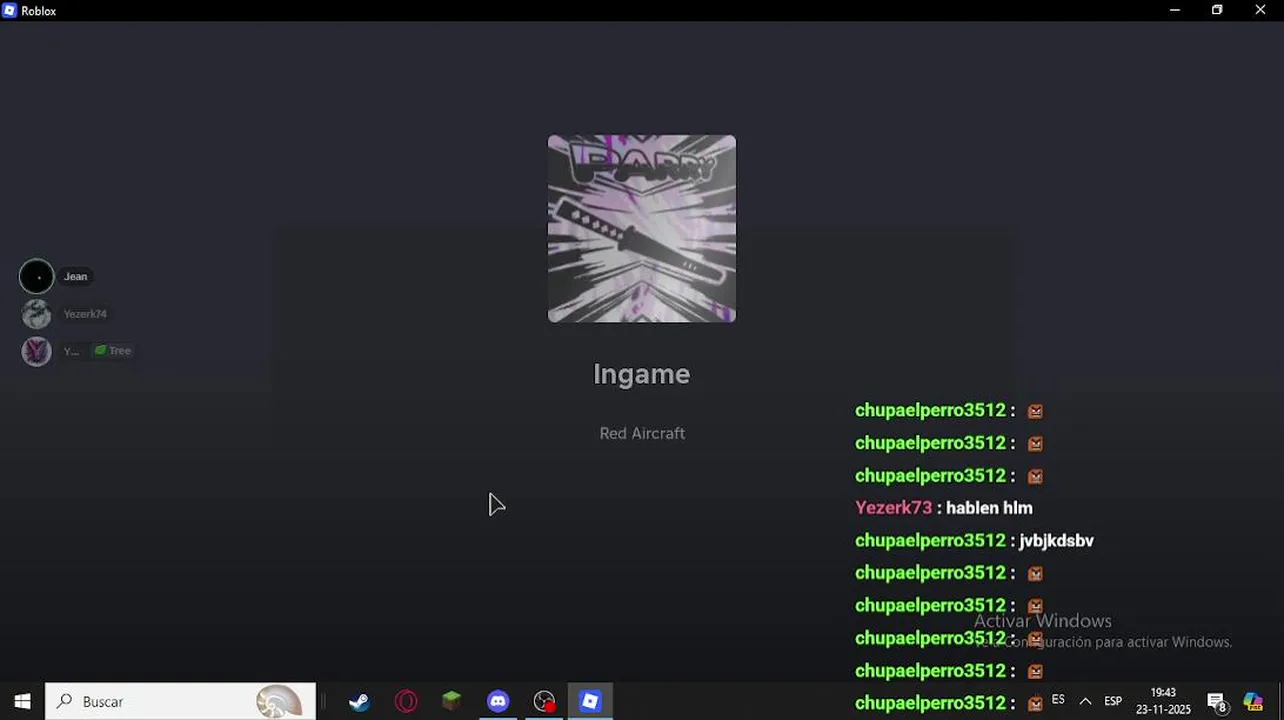Select the purple avatar next to Tree
This screenshot has width=1284, height=720.
[x=37, y=351]
